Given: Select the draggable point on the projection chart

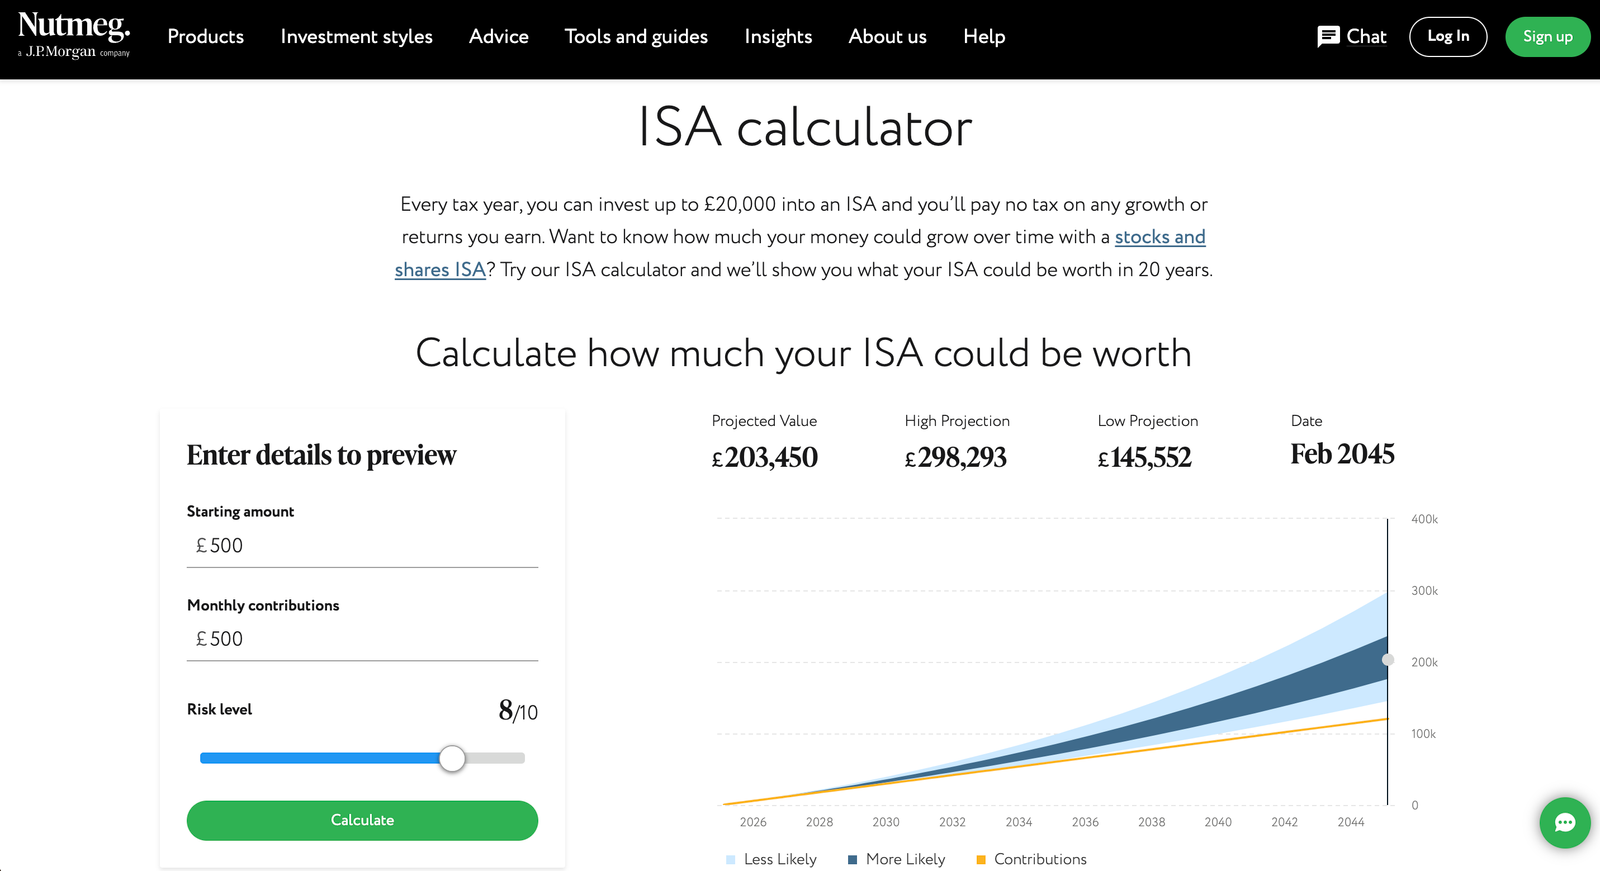Looking at the screenshot, I should point(1387,659).
